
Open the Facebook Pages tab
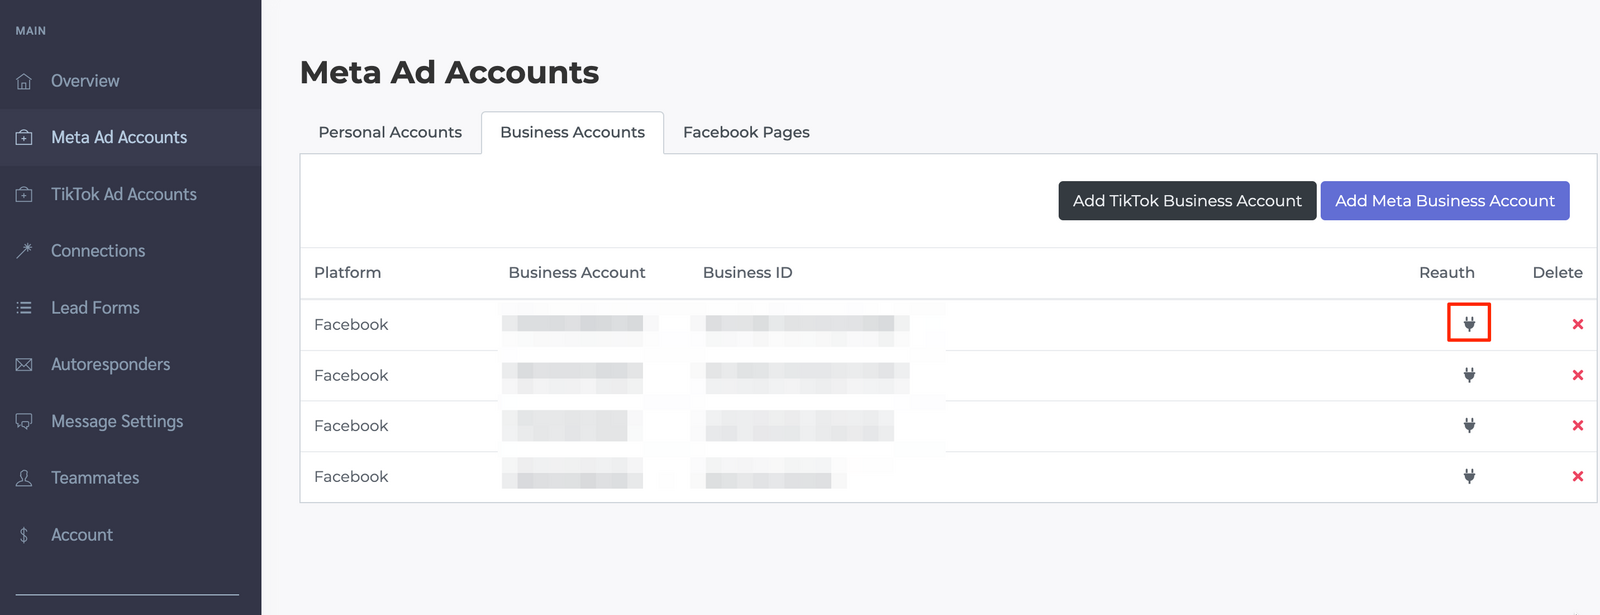coord(746,132)
